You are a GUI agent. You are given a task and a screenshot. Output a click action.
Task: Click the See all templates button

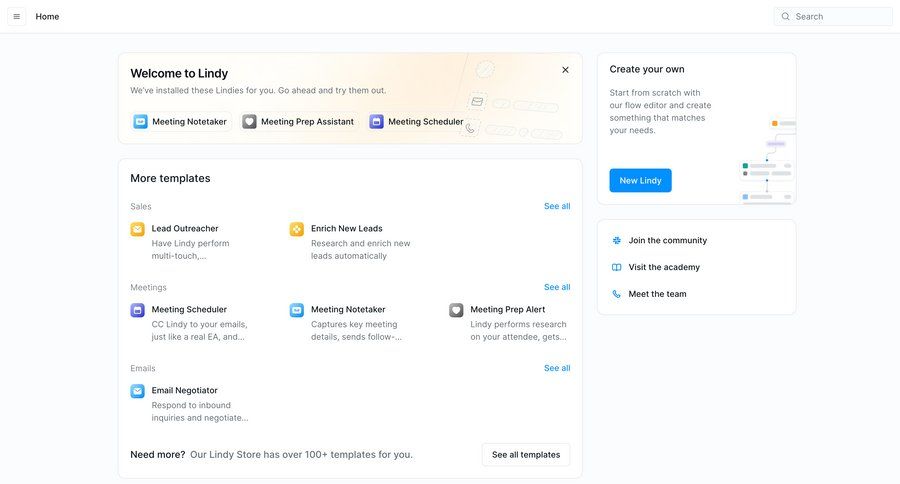(526, 455)
